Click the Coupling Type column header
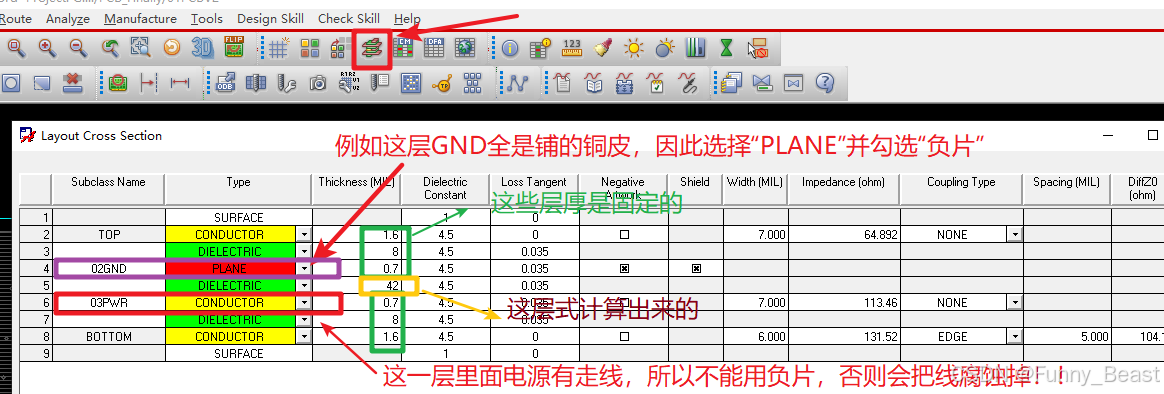The height and width of the screenshot is (394, 1164). click(x=961, y=189)
